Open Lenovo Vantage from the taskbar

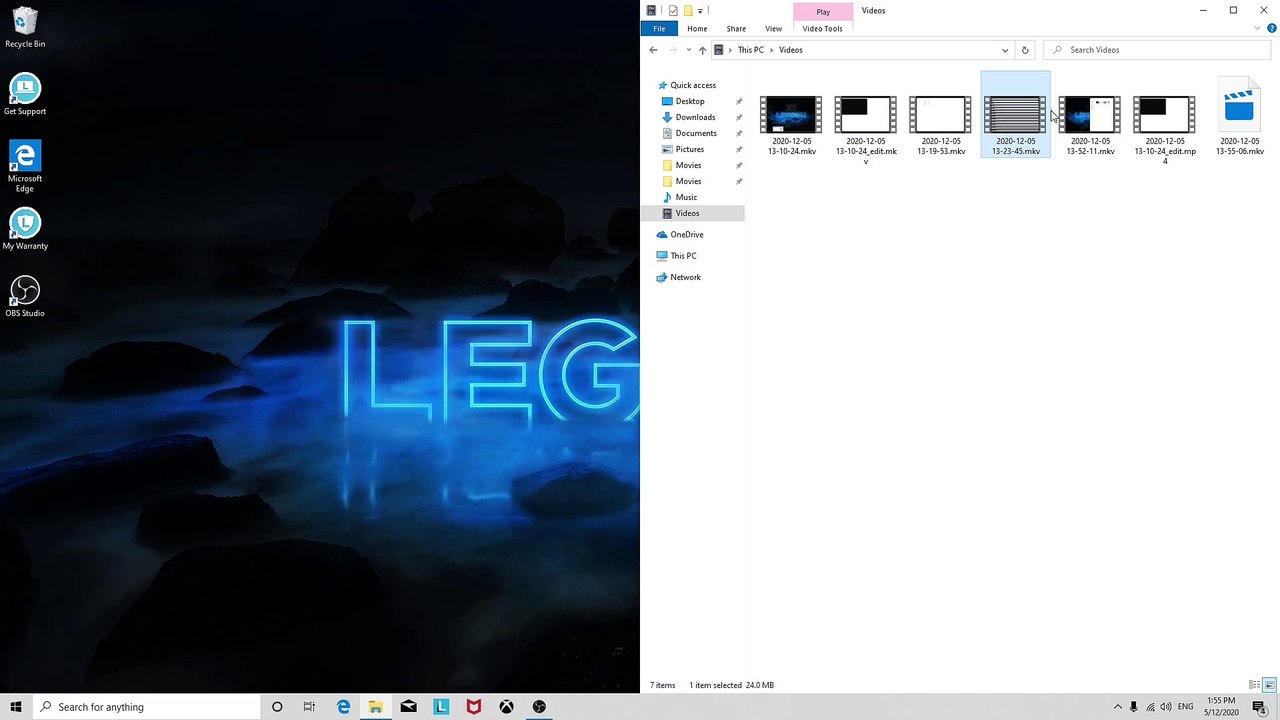(x=441, y=707)
